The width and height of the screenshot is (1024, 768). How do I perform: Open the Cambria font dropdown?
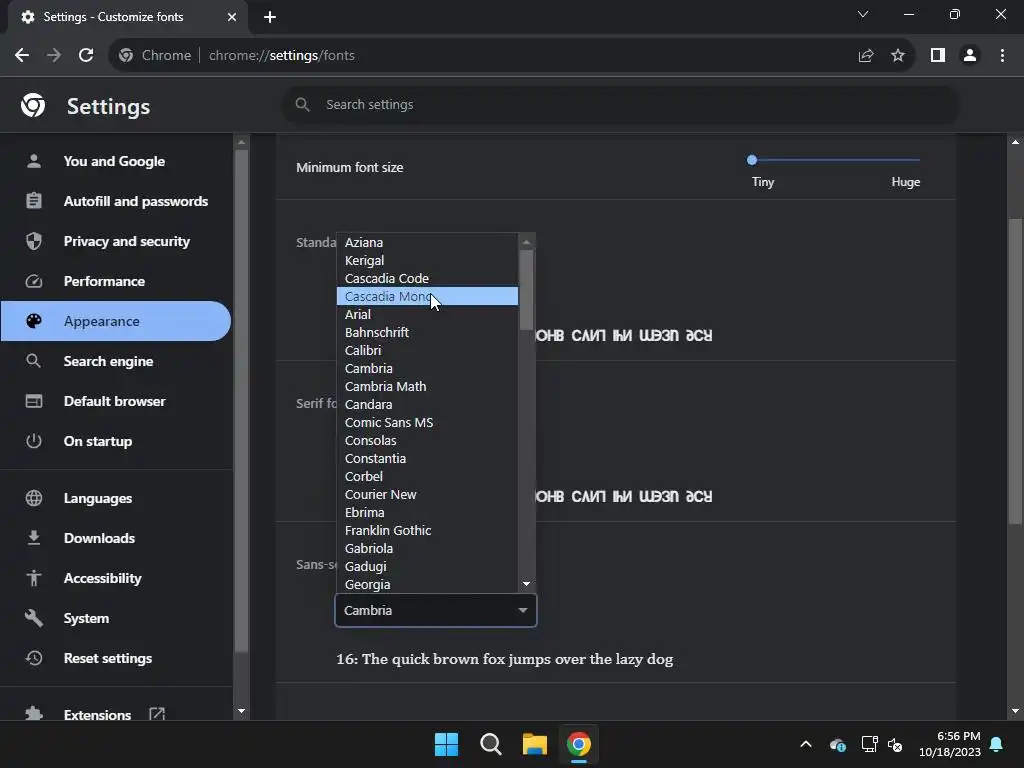click(436, 610)
